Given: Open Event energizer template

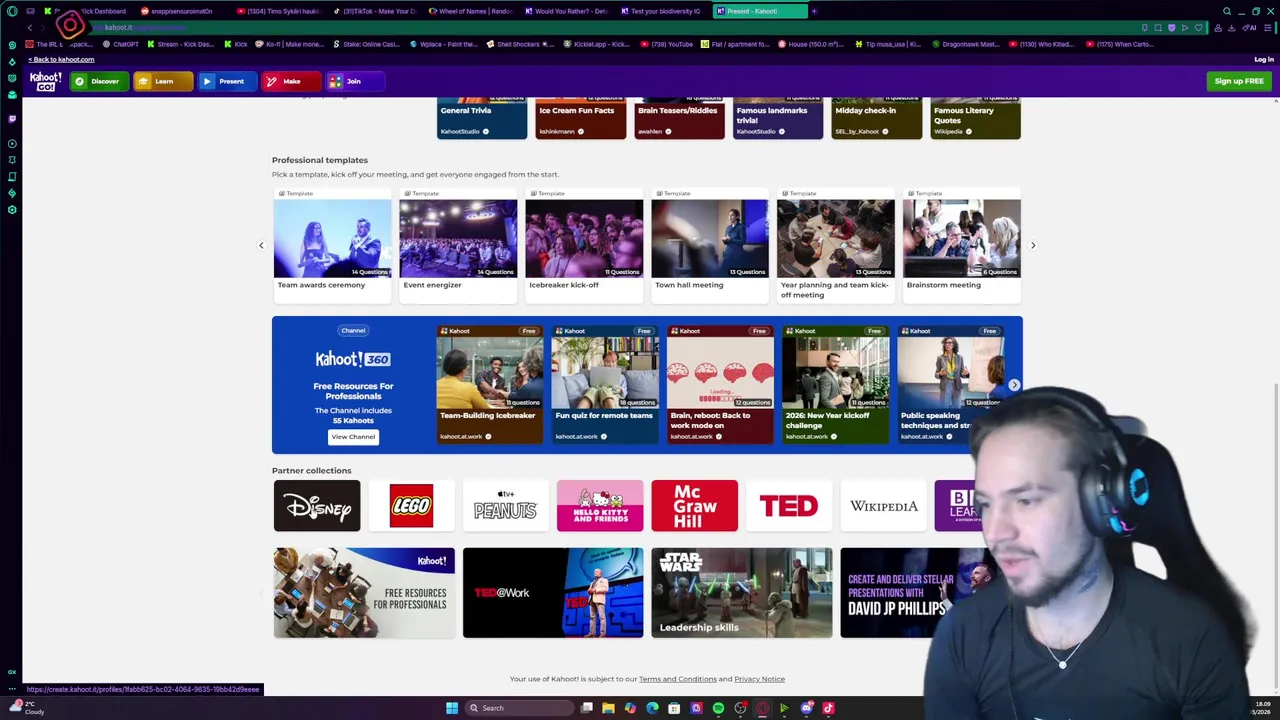Looking at the screenshot, I should (x=458, y=245).
